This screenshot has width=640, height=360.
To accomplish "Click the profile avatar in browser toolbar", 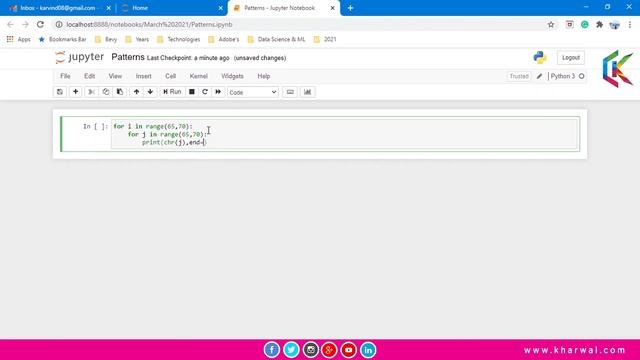I will [x=614, y=24].
